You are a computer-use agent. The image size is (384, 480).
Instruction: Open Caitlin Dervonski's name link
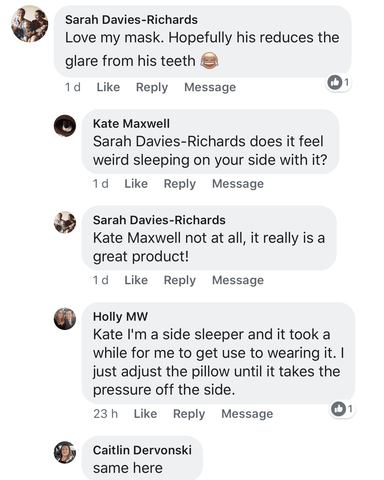point(142,450)
